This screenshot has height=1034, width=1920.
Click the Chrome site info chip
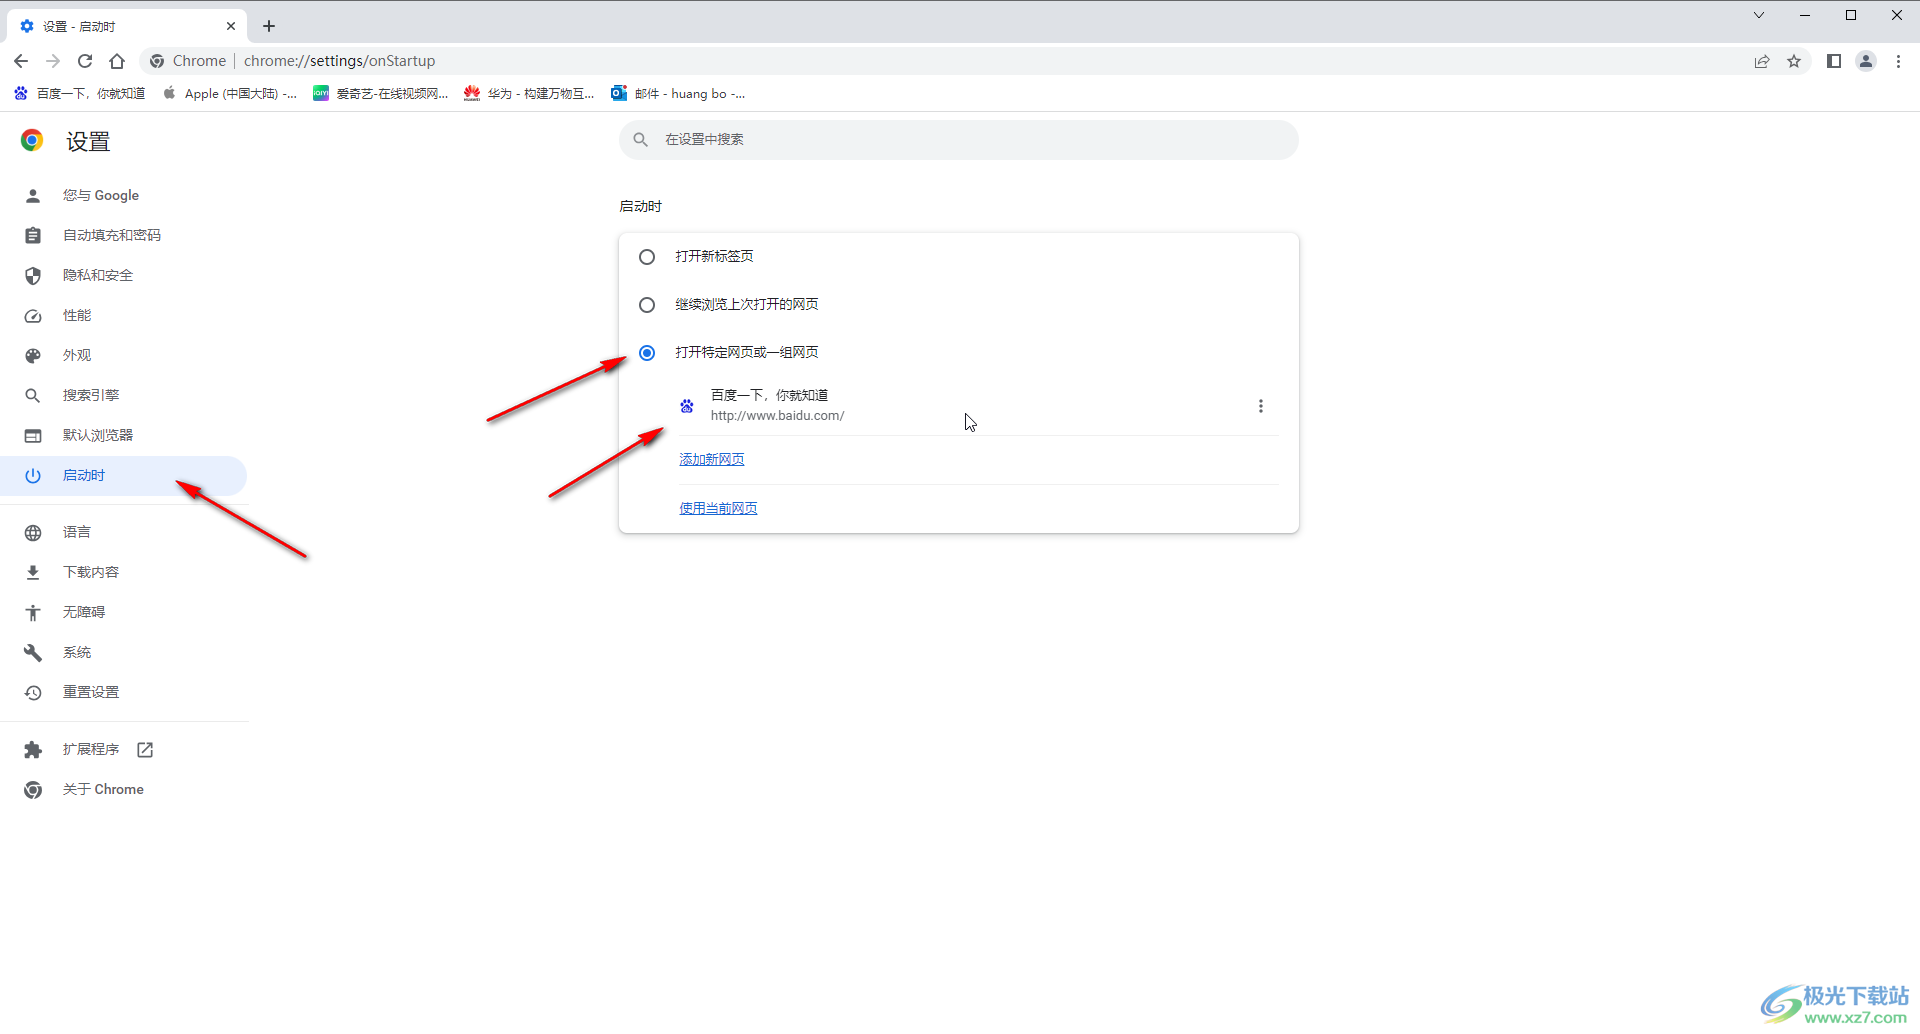188,61
